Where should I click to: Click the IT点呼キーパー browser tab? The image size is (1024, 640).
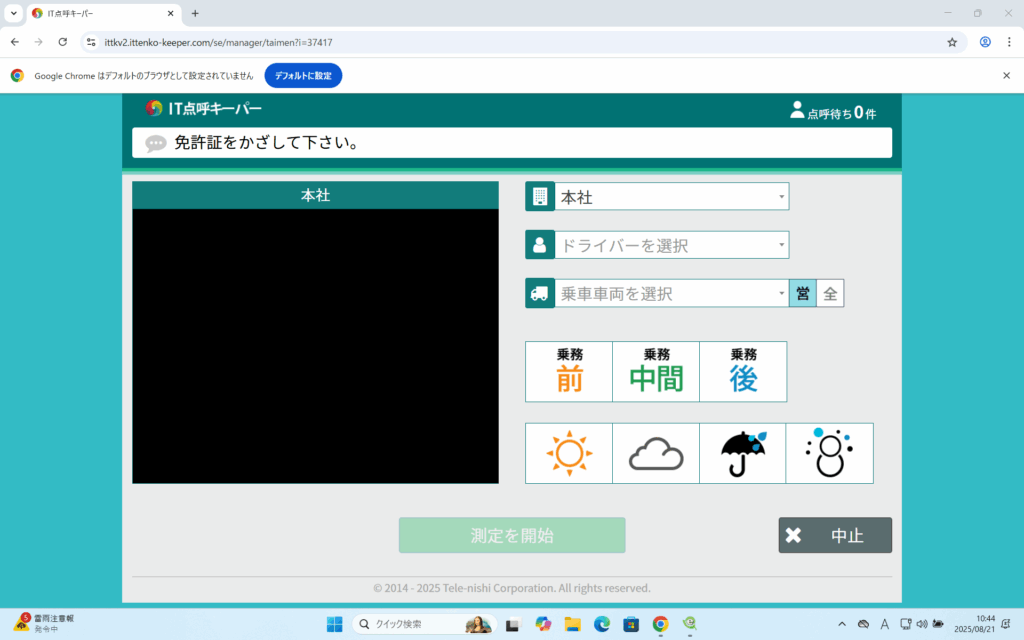point(100,13)
